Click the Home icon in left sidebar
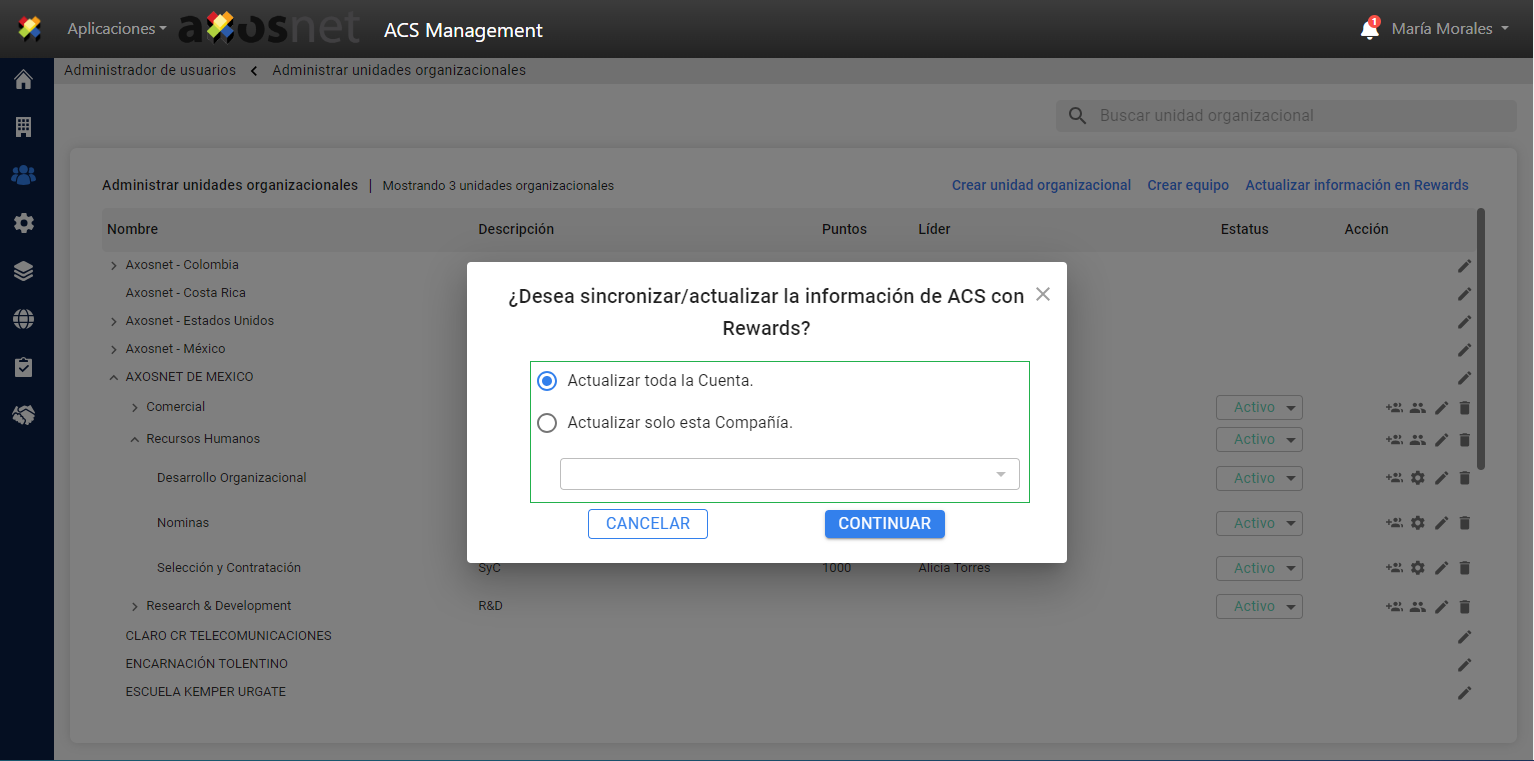The width and height of the screenshot is (1534, 761). (x=23, y=80)
